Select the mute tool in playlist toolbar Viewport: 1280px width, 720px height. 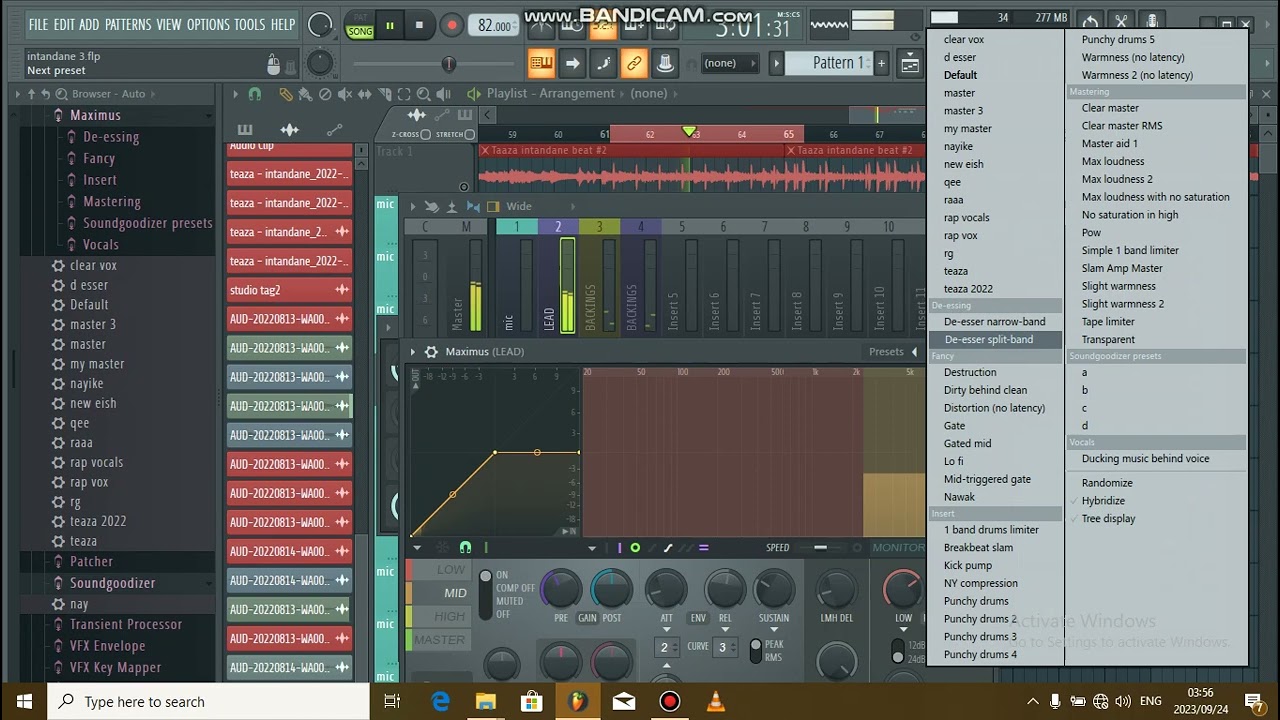tap(344, 94)
